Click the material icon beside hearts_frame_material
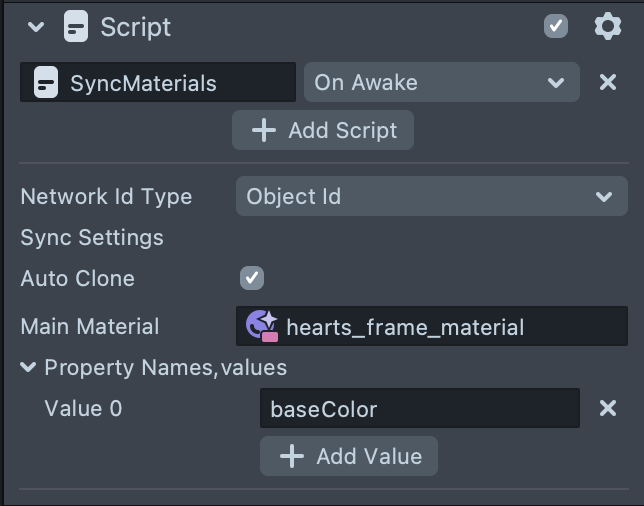Screen dimensions: 644x506 262,326
